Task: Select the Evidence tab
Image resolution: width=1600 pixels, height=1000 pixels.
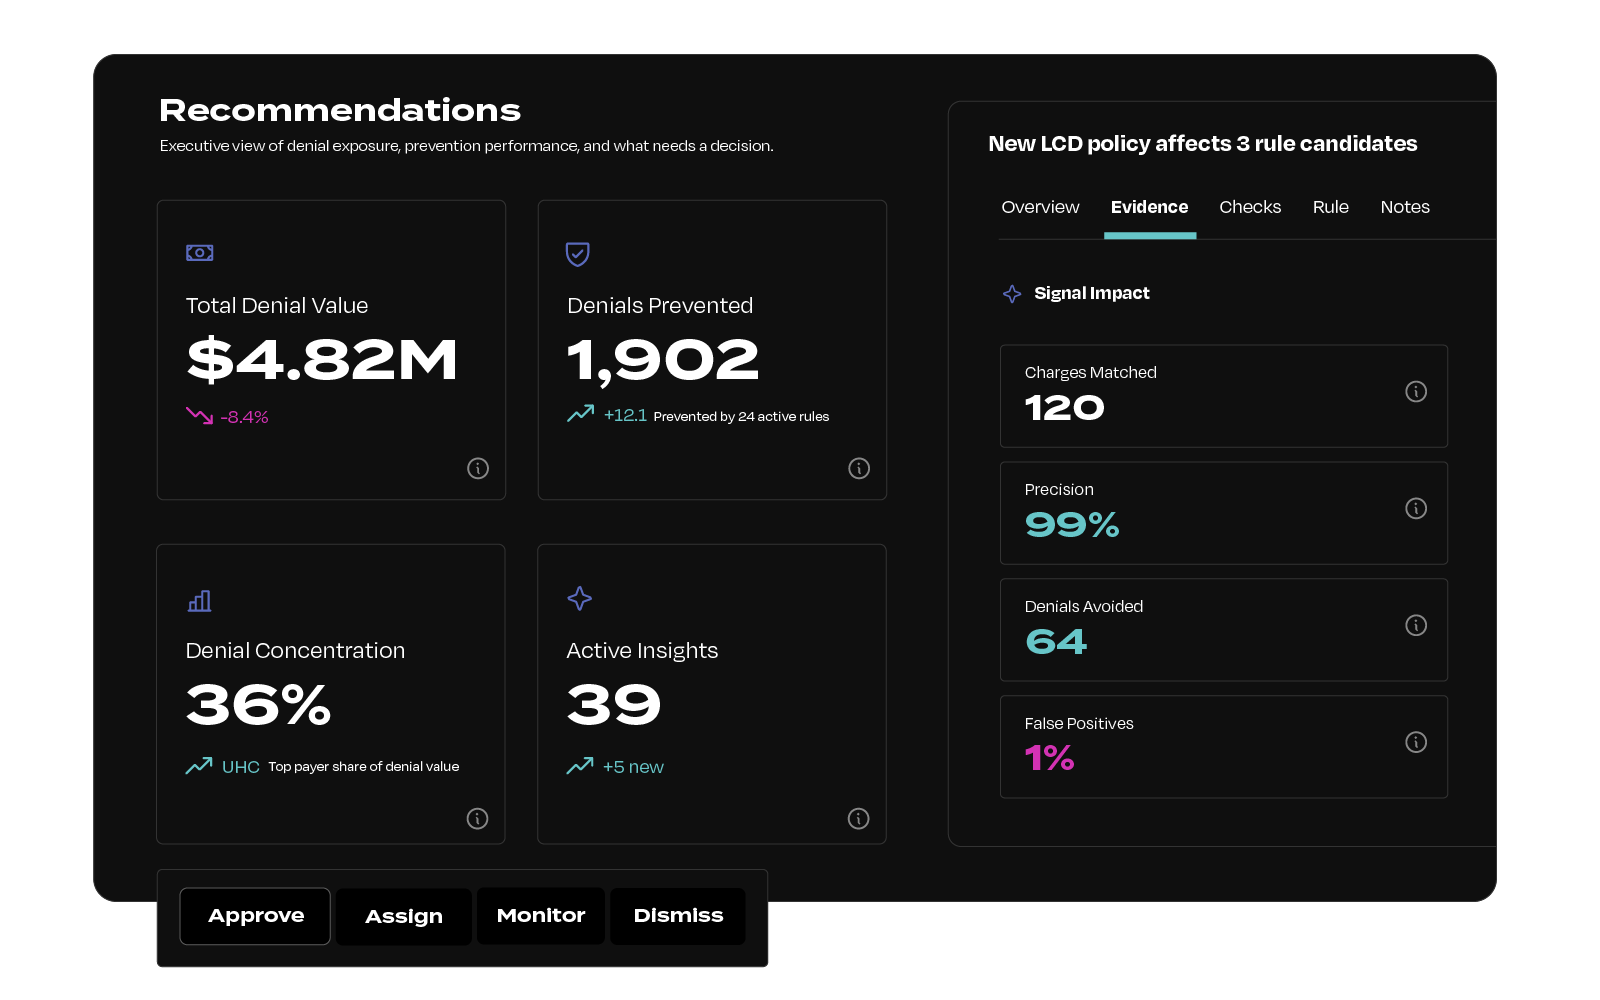Action: point(1149,207)
